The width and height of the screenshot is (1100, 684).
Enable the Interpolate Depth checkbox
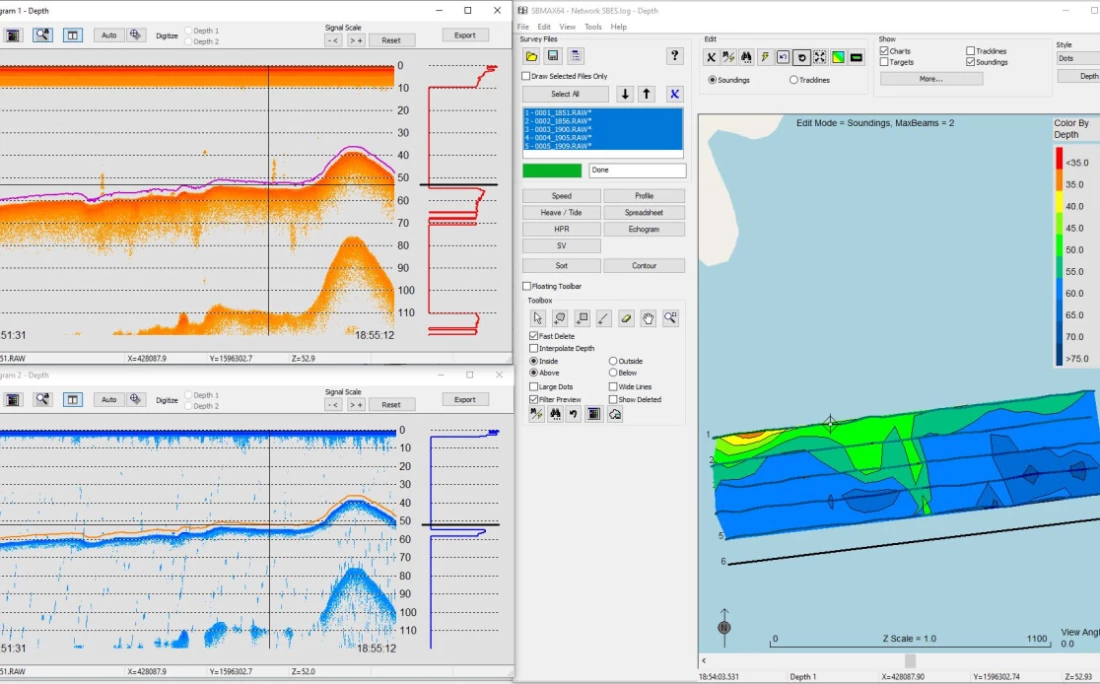[534, 349]
